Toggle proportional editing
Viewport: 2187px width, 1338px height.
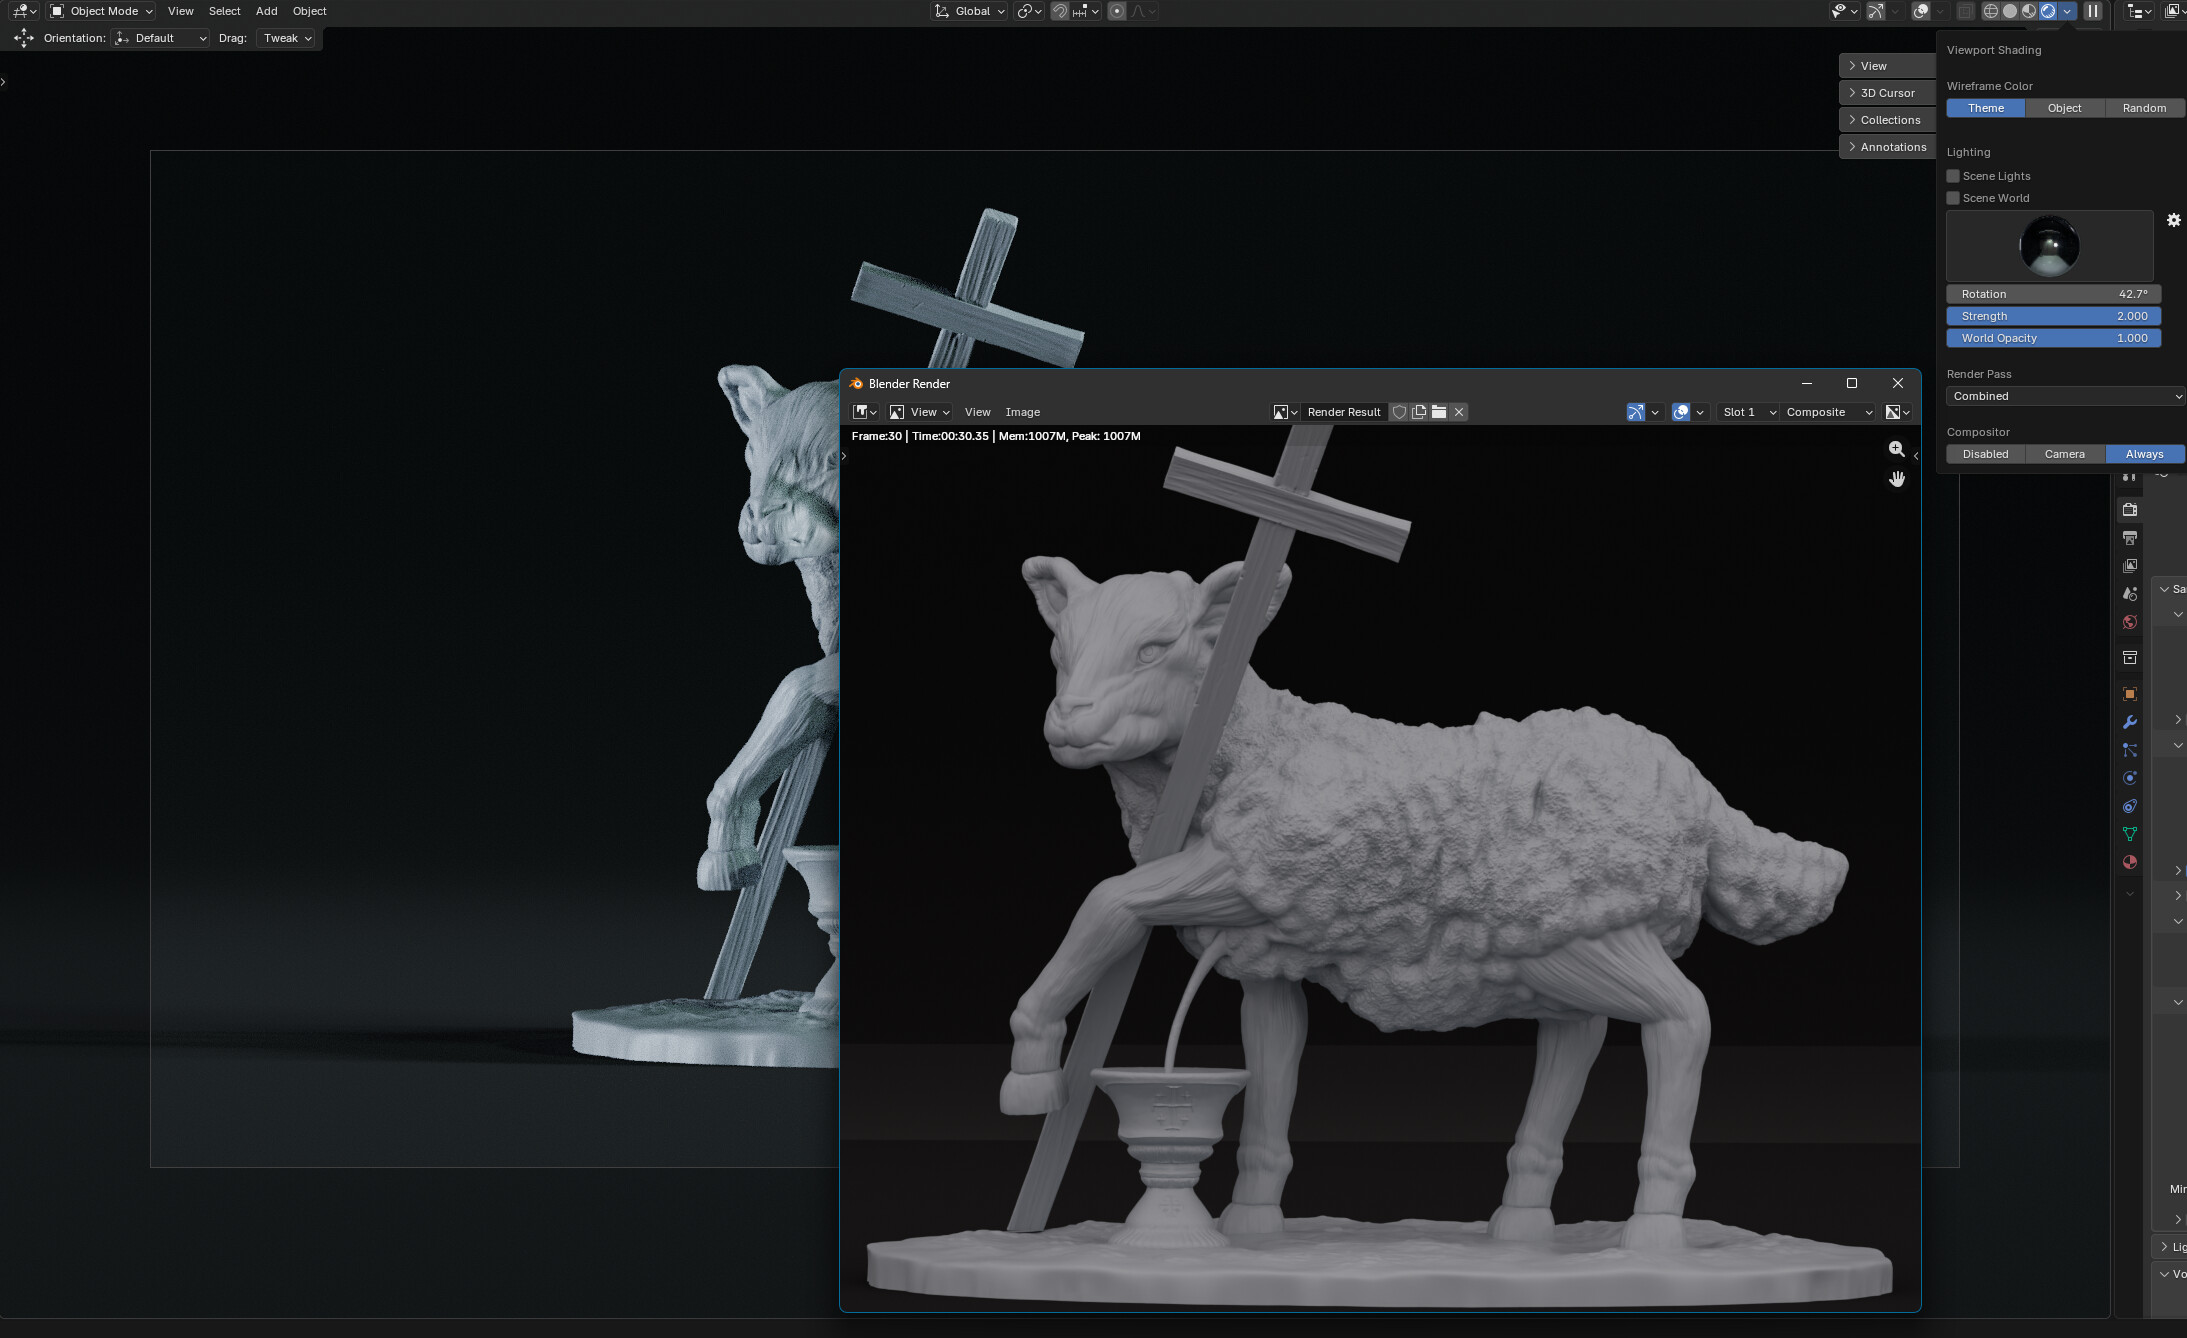pyautogui.click(x=1117, y=11)
